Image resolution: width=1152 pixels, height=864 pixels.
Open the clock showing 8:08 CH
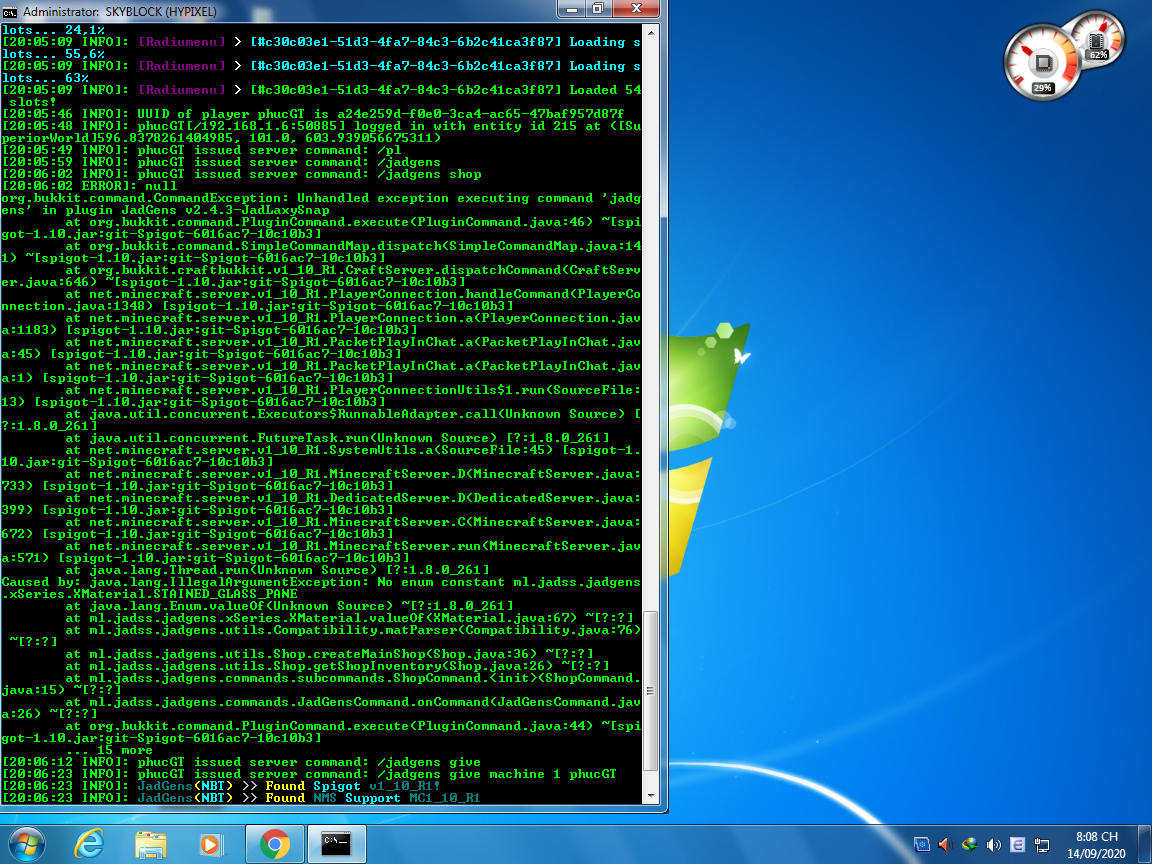pyautogui.click(x=1097, y=844)
